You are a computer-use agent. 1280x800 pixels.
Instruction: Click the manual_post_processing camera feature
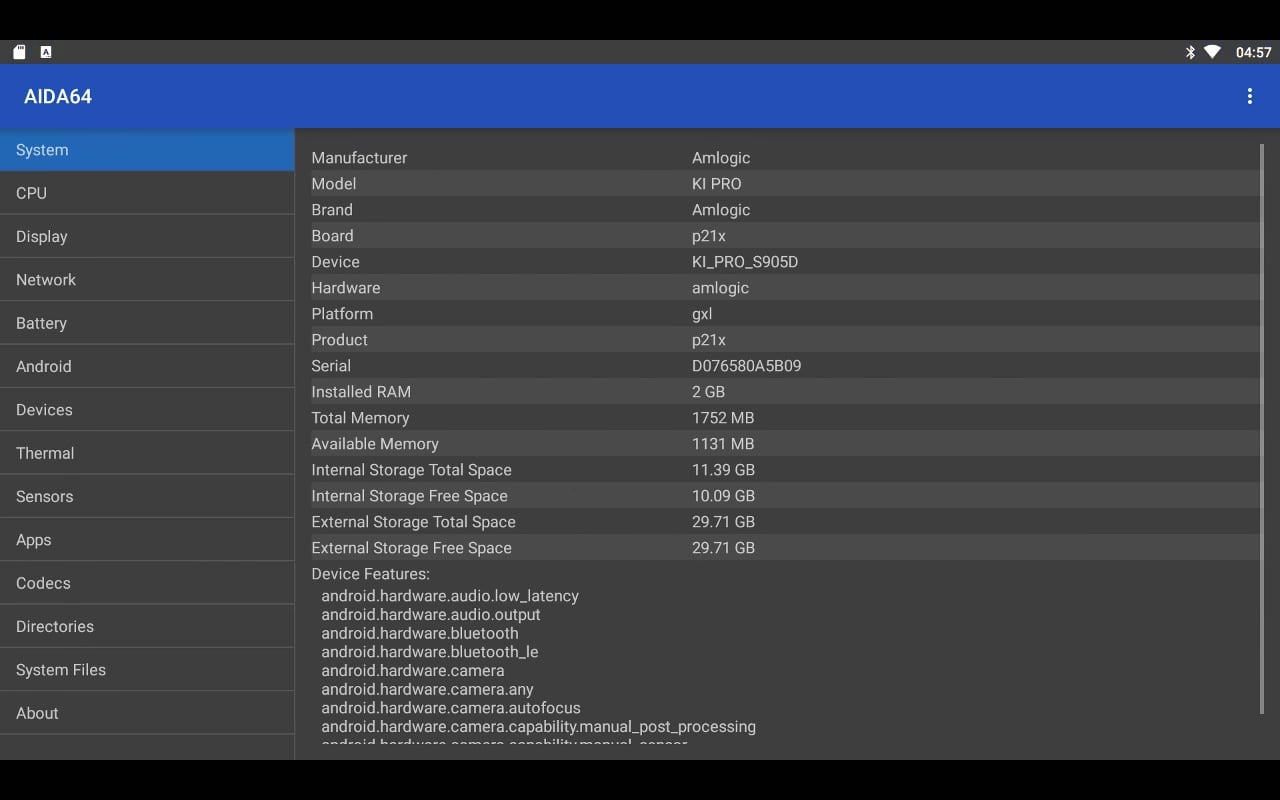[538, 727]
